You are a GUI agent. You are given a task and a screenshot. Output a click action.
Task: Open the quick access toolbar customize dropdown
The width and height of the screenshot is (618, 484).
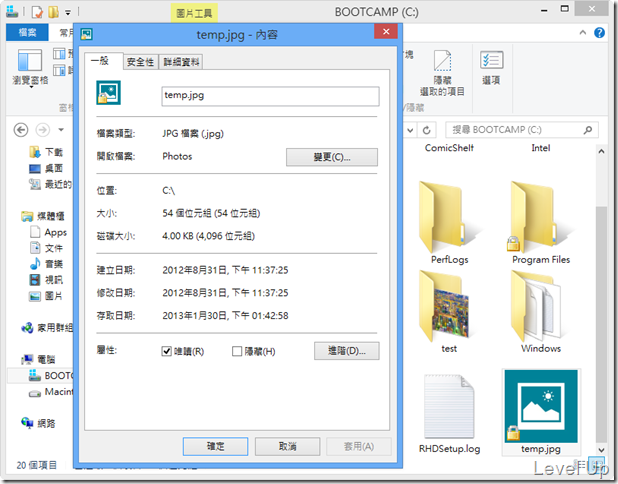coord(68,13)
